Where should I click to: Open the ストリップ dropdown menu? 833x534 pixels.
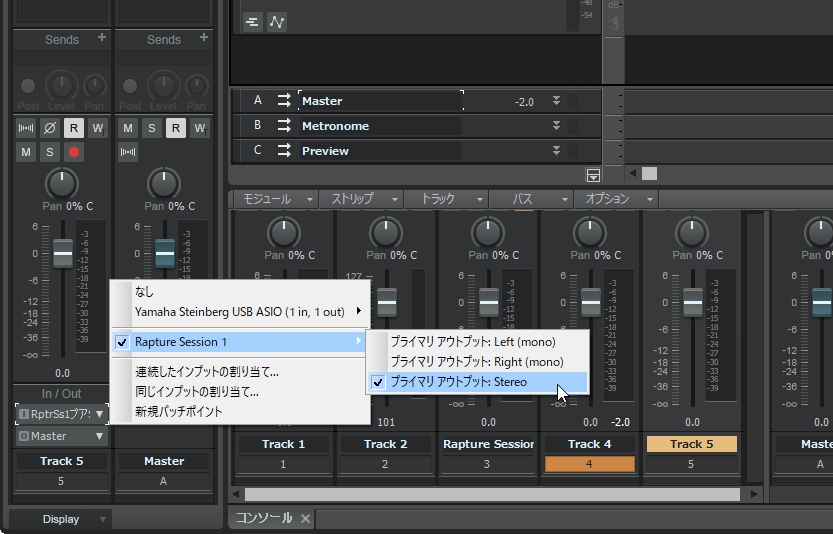pos(361,199)
